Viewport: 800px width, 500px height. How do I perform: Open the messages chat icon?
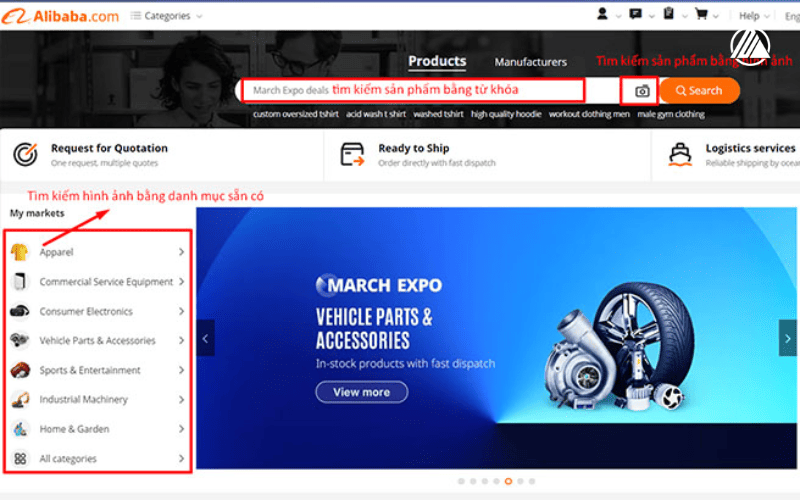635,14
